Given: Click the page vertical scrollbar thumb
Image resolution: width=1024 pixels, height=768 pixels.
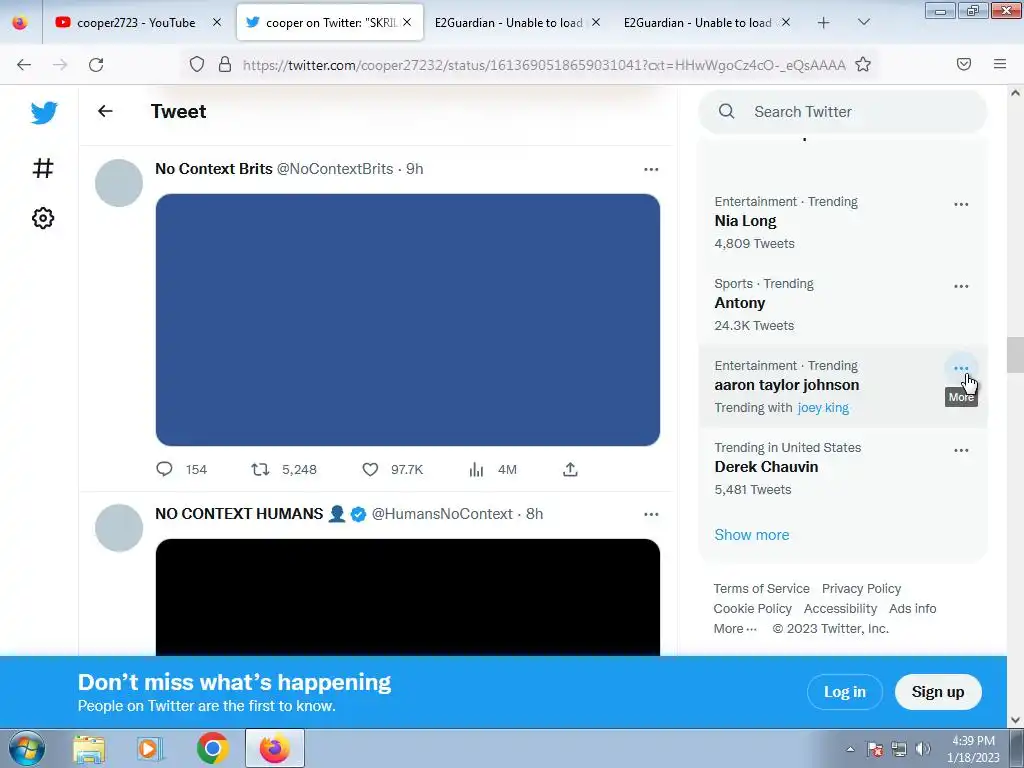Looking at the screenshot, I should (1015, 354).
